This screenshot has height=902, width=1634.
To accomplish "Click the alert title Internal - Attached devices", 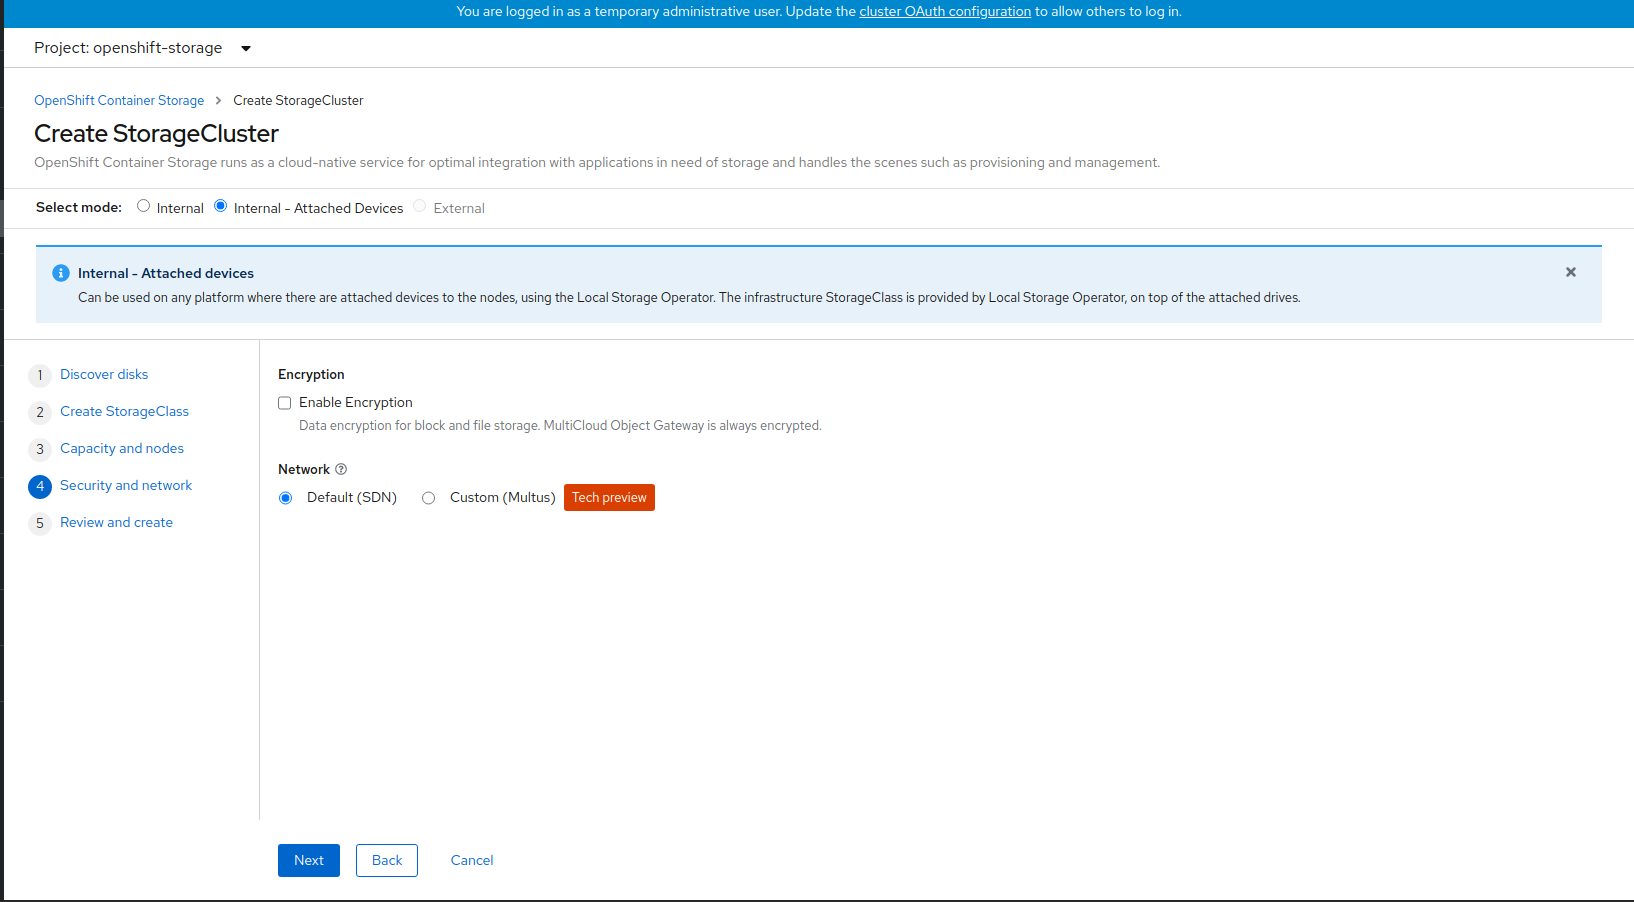I will [166, 273].
